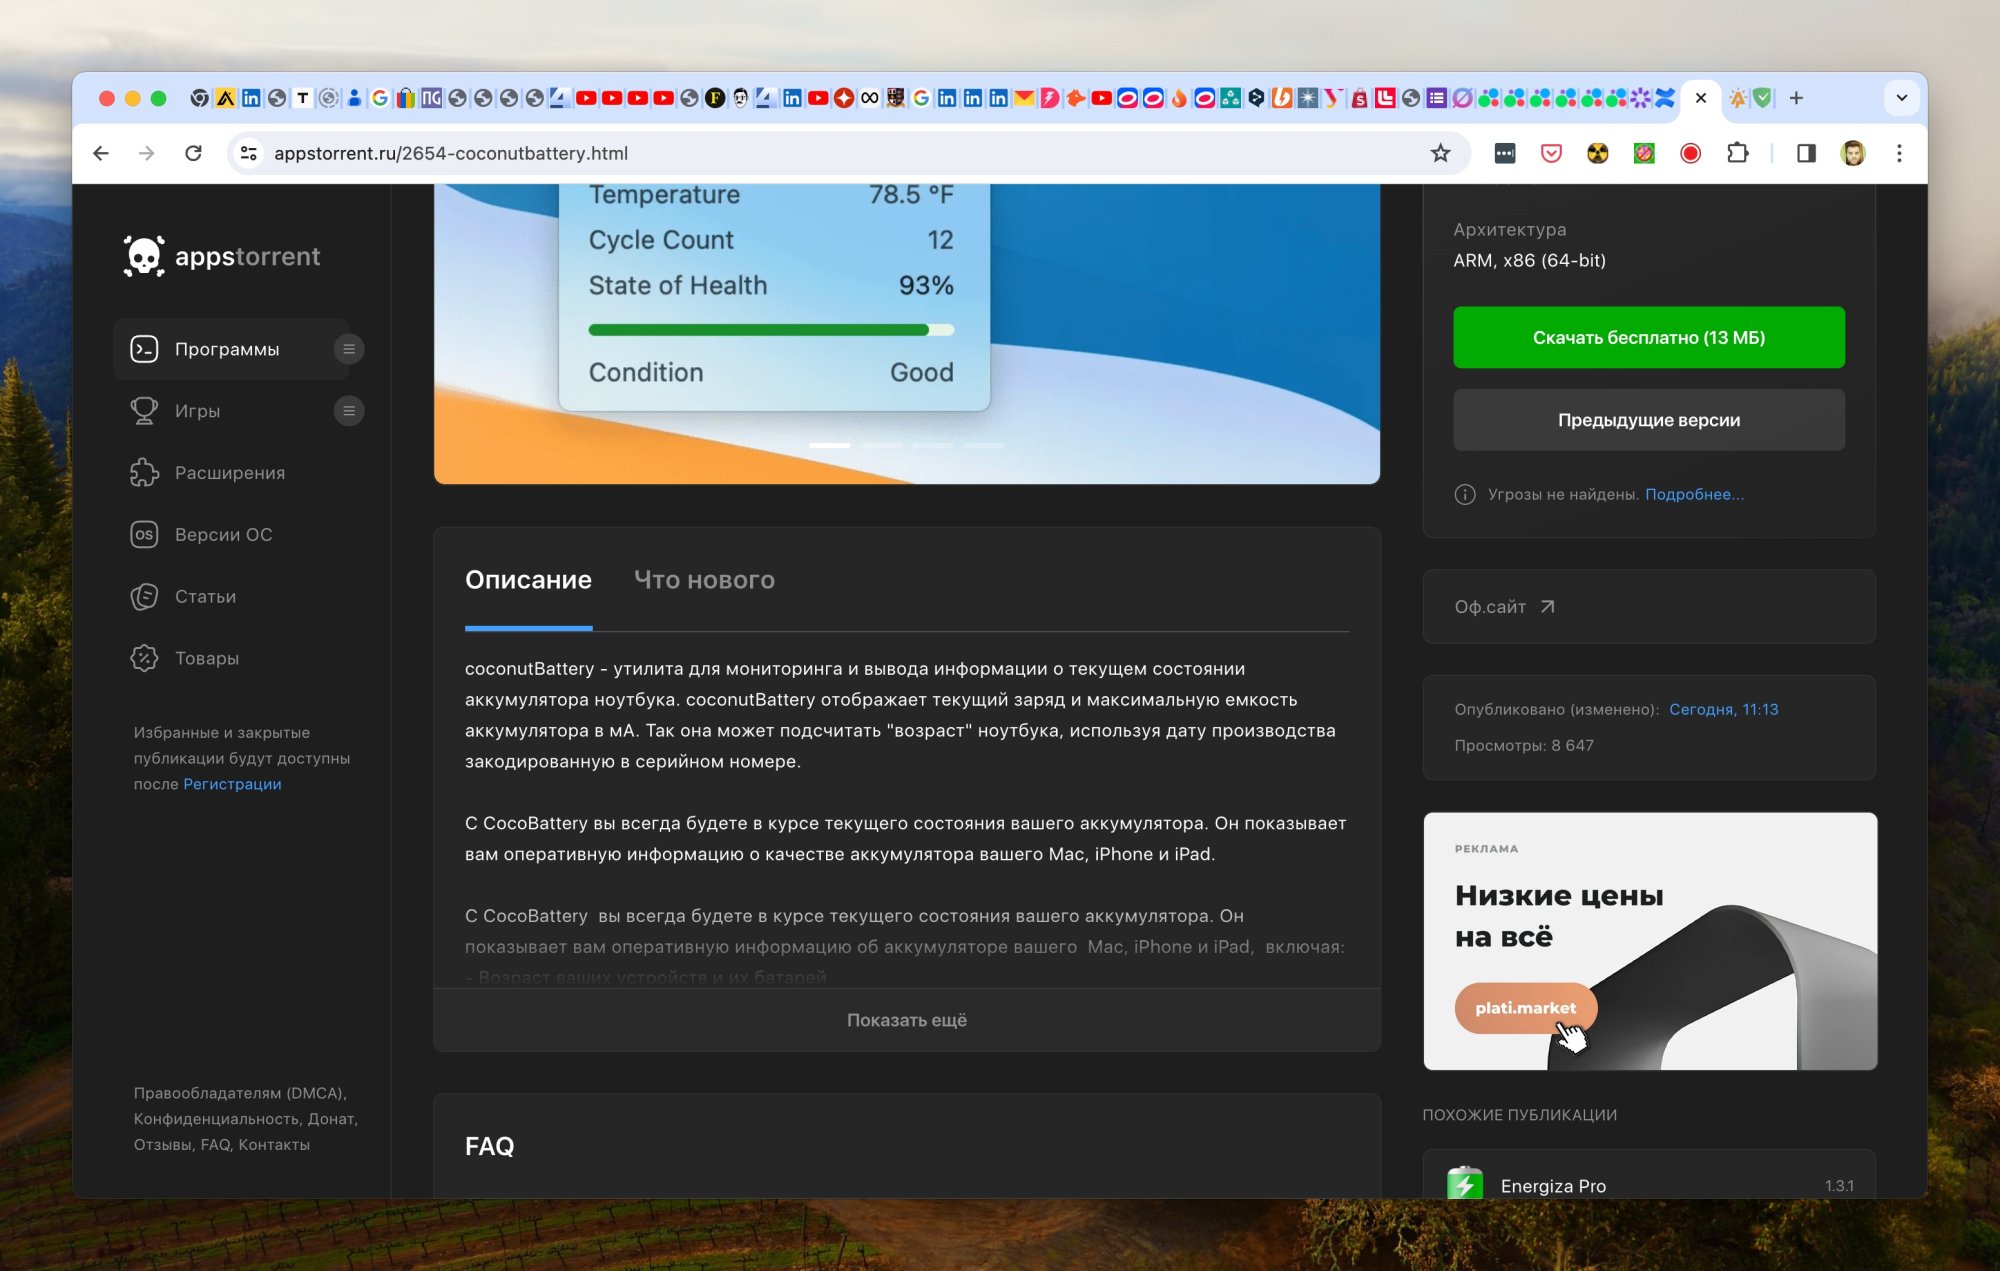The width and height of the screenshot is (2000, 1271).
Task: Switch to the infinity symbol tab
Action: [x=870, y=98]
